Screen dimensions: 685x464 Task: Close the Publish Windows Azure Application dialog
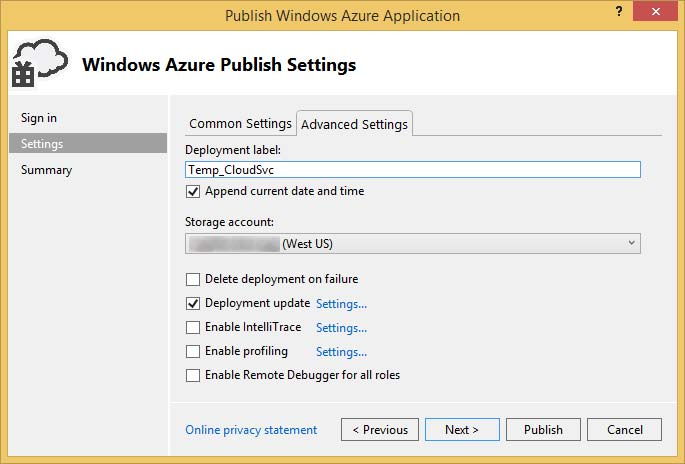(654, 15)
